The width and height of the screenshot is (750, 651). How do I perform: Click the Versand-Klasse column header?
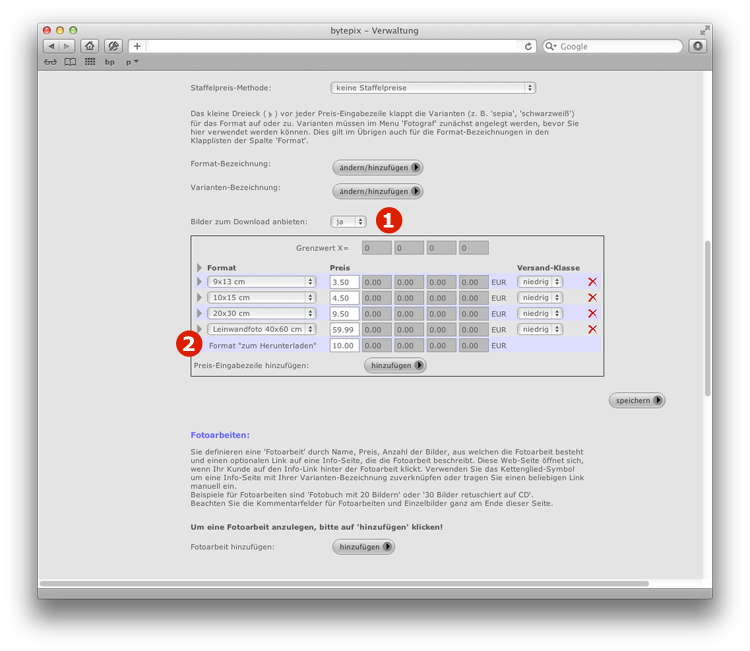click(x=548, y=268)
